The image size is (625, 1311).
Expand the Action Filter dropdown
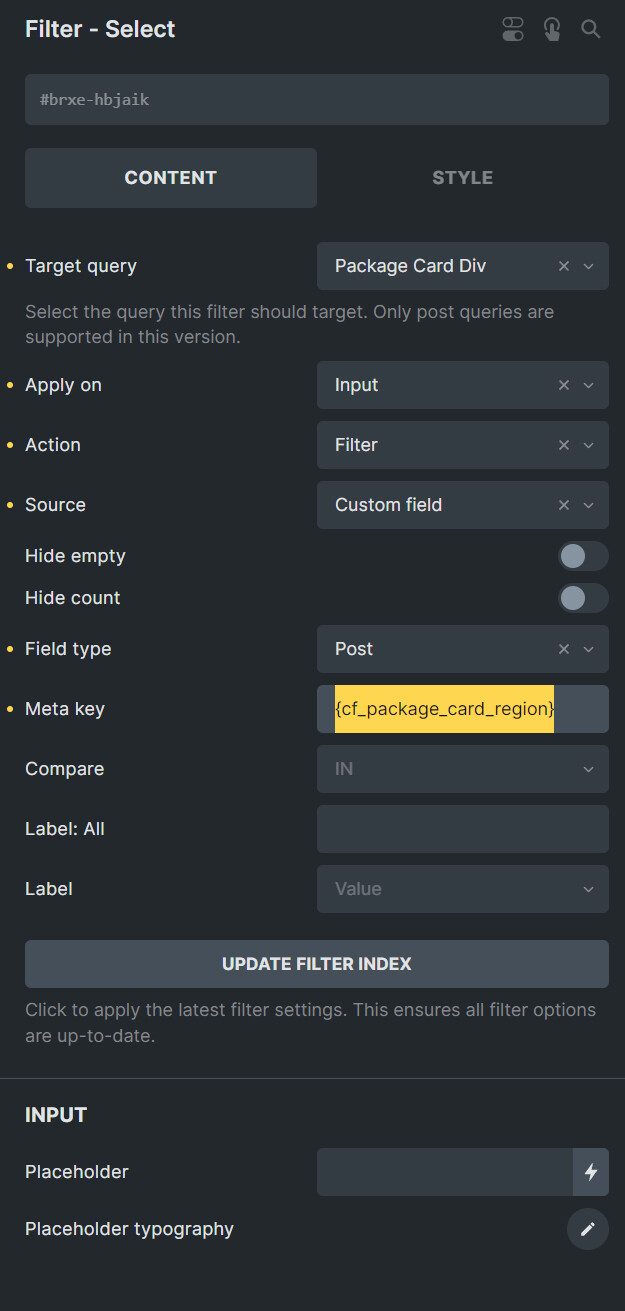(x=589, y=445)
